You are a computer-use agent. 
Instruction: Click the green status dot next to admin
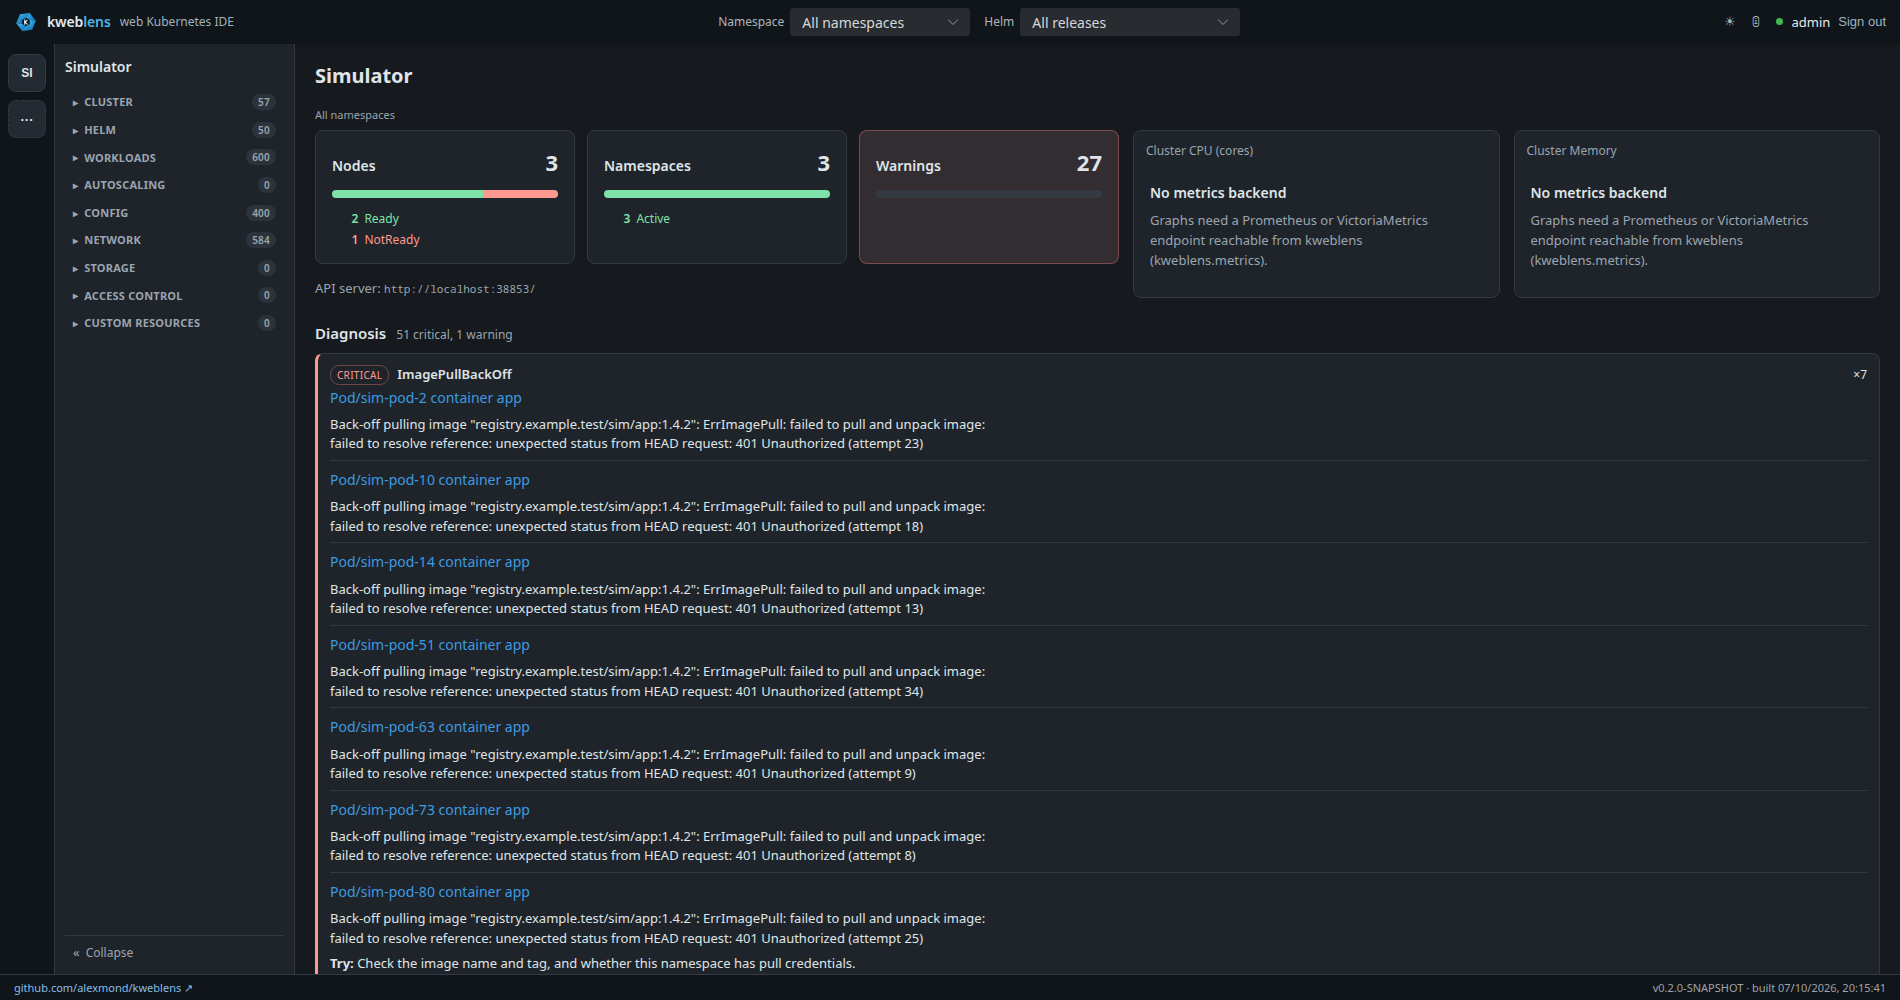click(1779, 22)
